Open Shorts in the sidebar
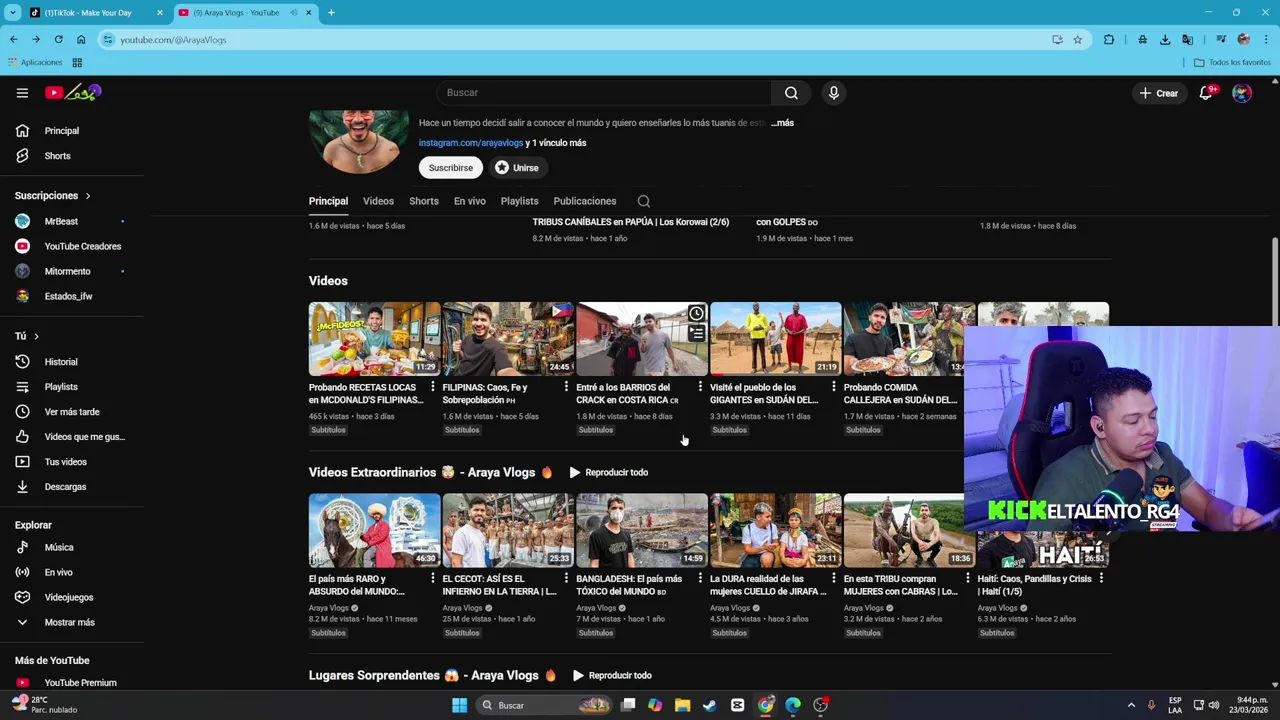Screen dimensions: 1280x720 pyautogui.click(x=58, y=156)
